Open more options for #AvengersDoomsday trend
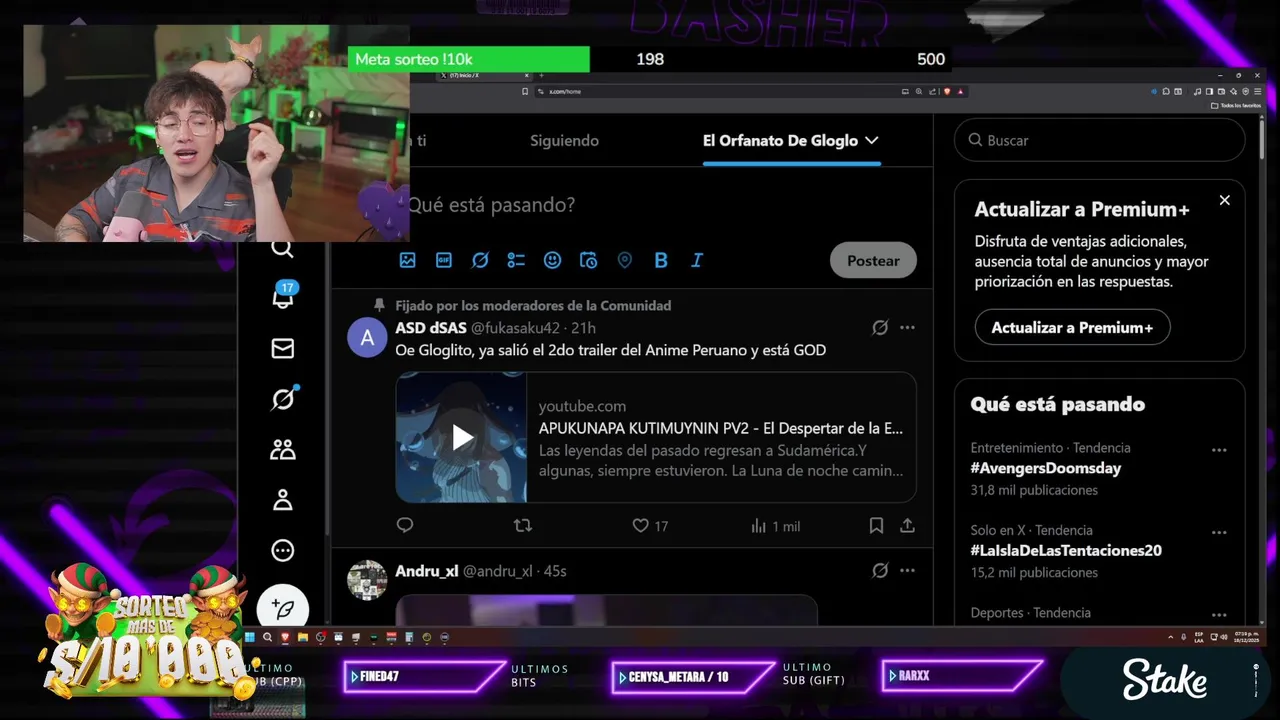This screenshot has width=1280, height=720. click(1219, 450)
